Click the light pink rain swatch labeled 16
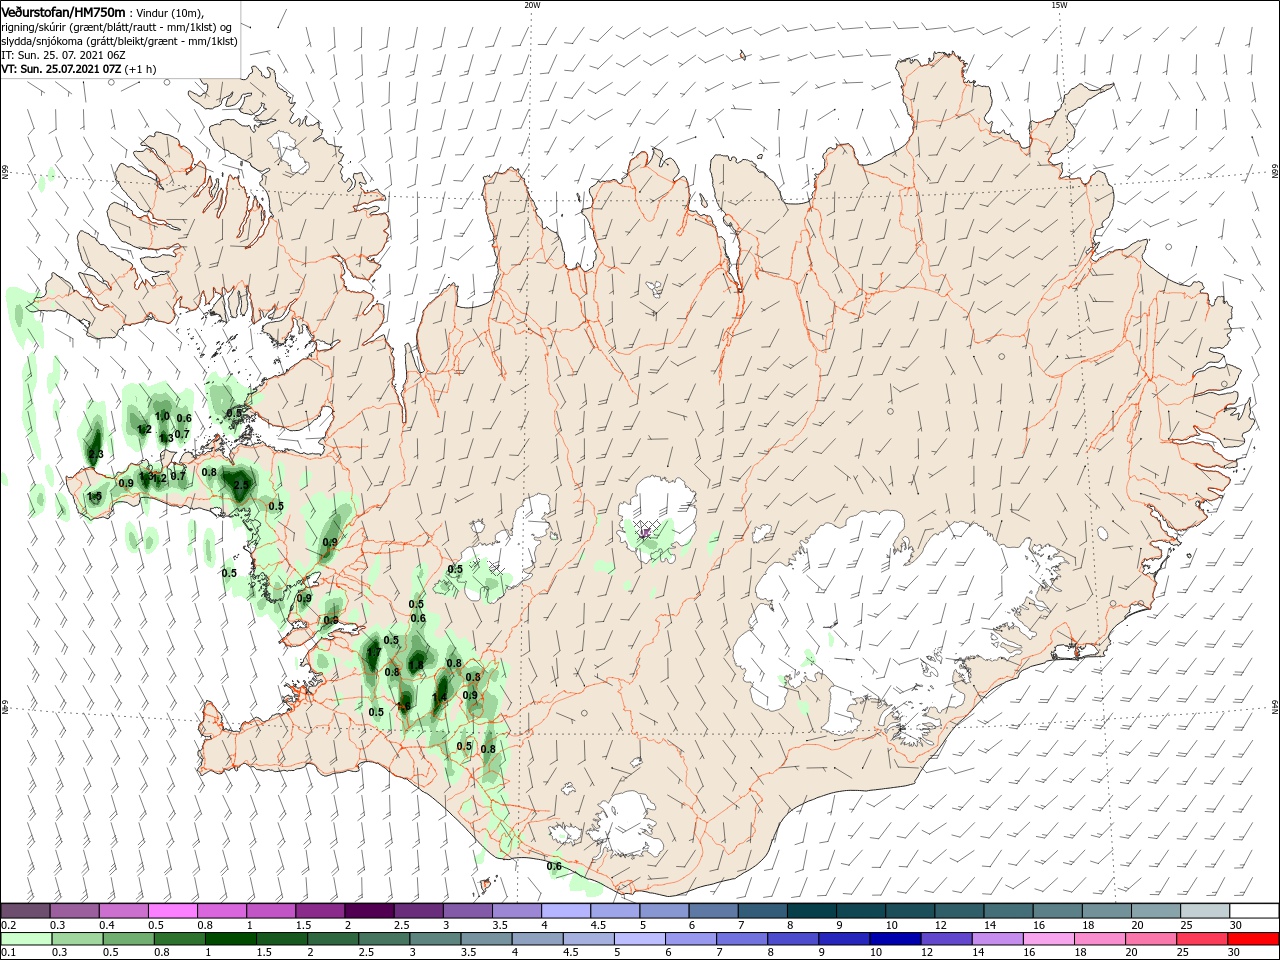Image resolution: width=1280 pixels, height=960 pixels. 1047,939
